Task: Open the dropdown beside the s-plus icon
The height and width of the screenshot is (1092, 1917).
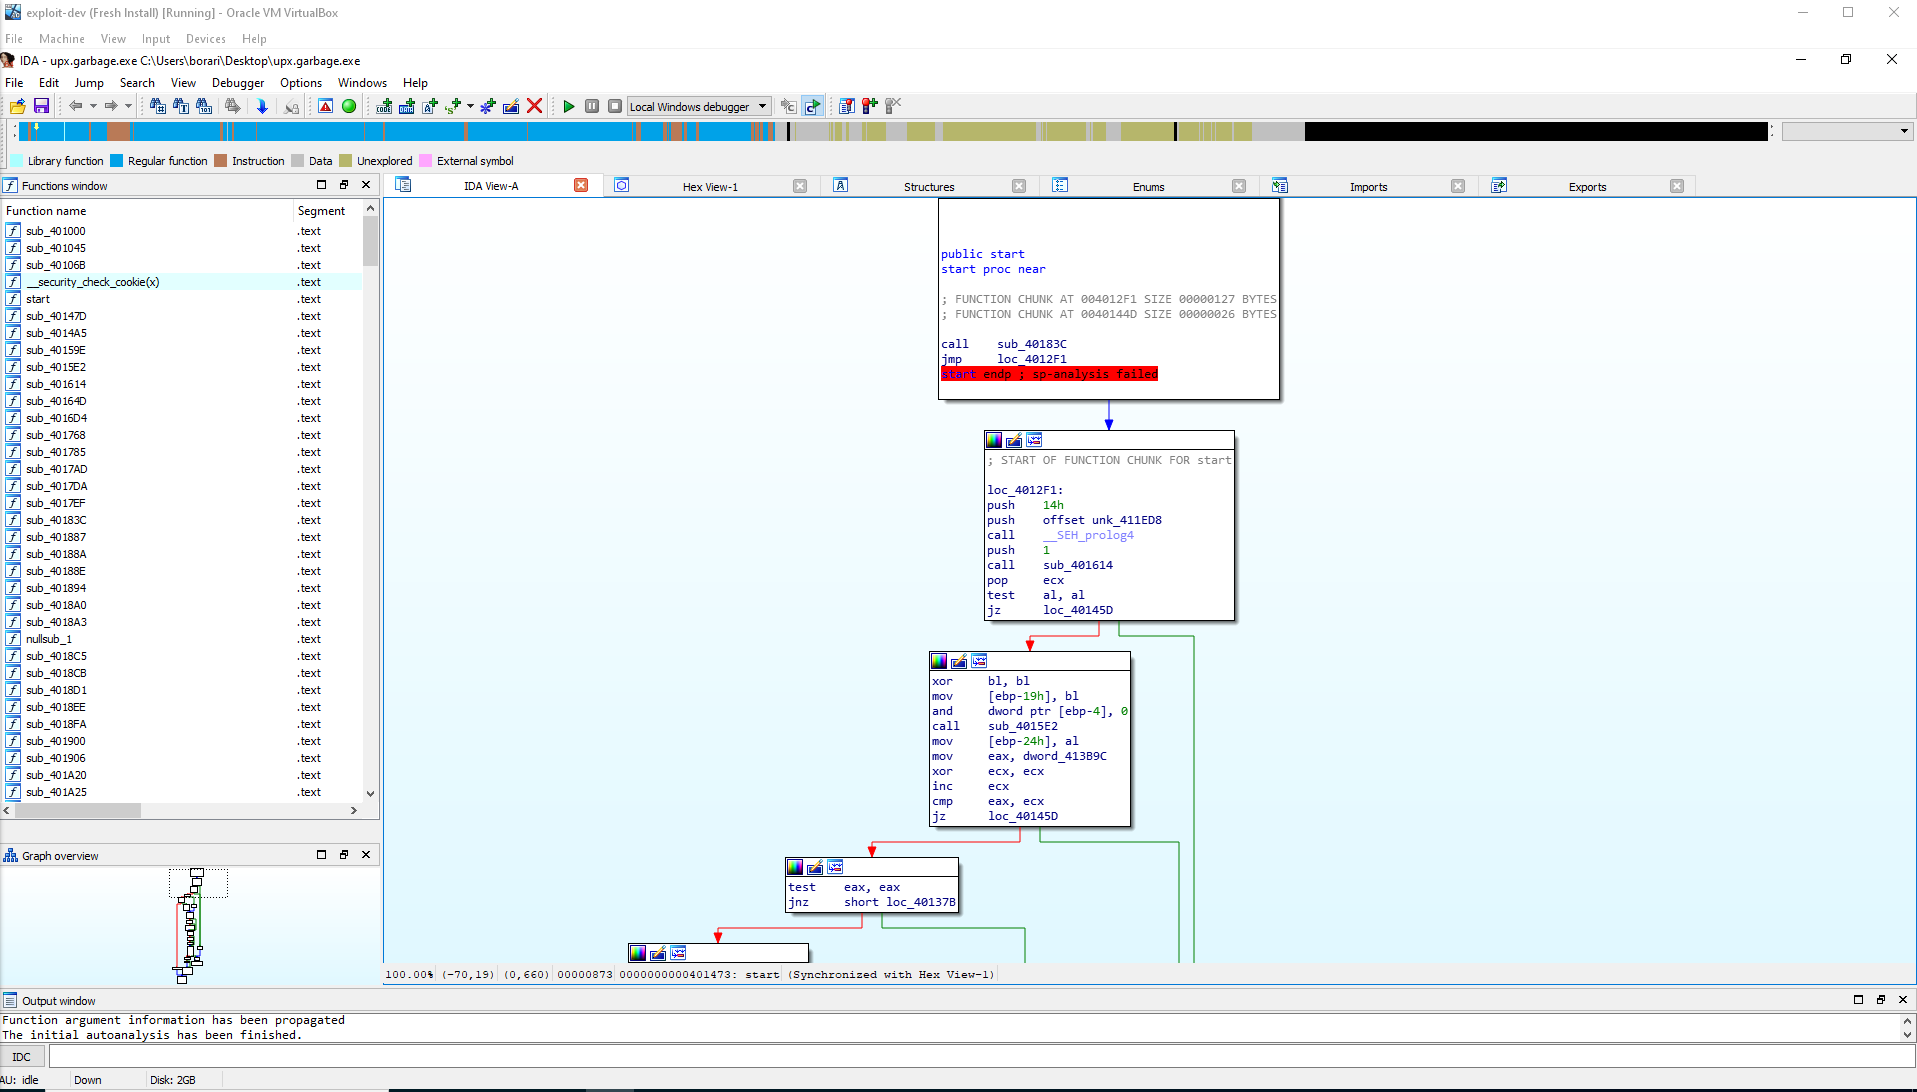Action: [470, 106]
